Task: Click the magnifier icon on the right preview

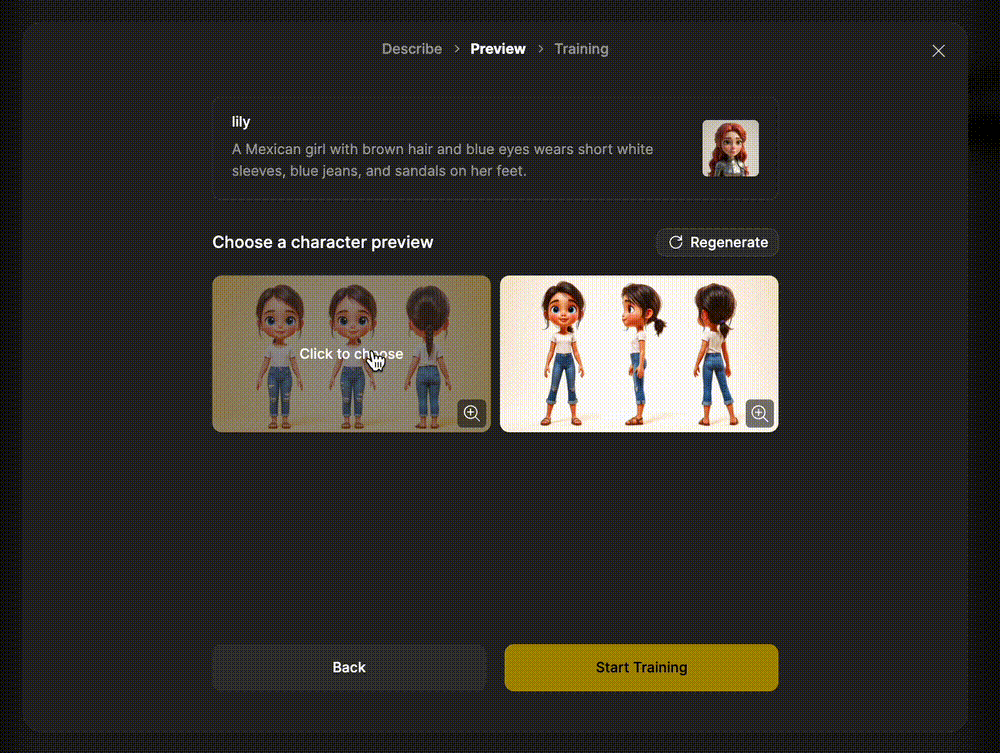Action: (759, 413)
